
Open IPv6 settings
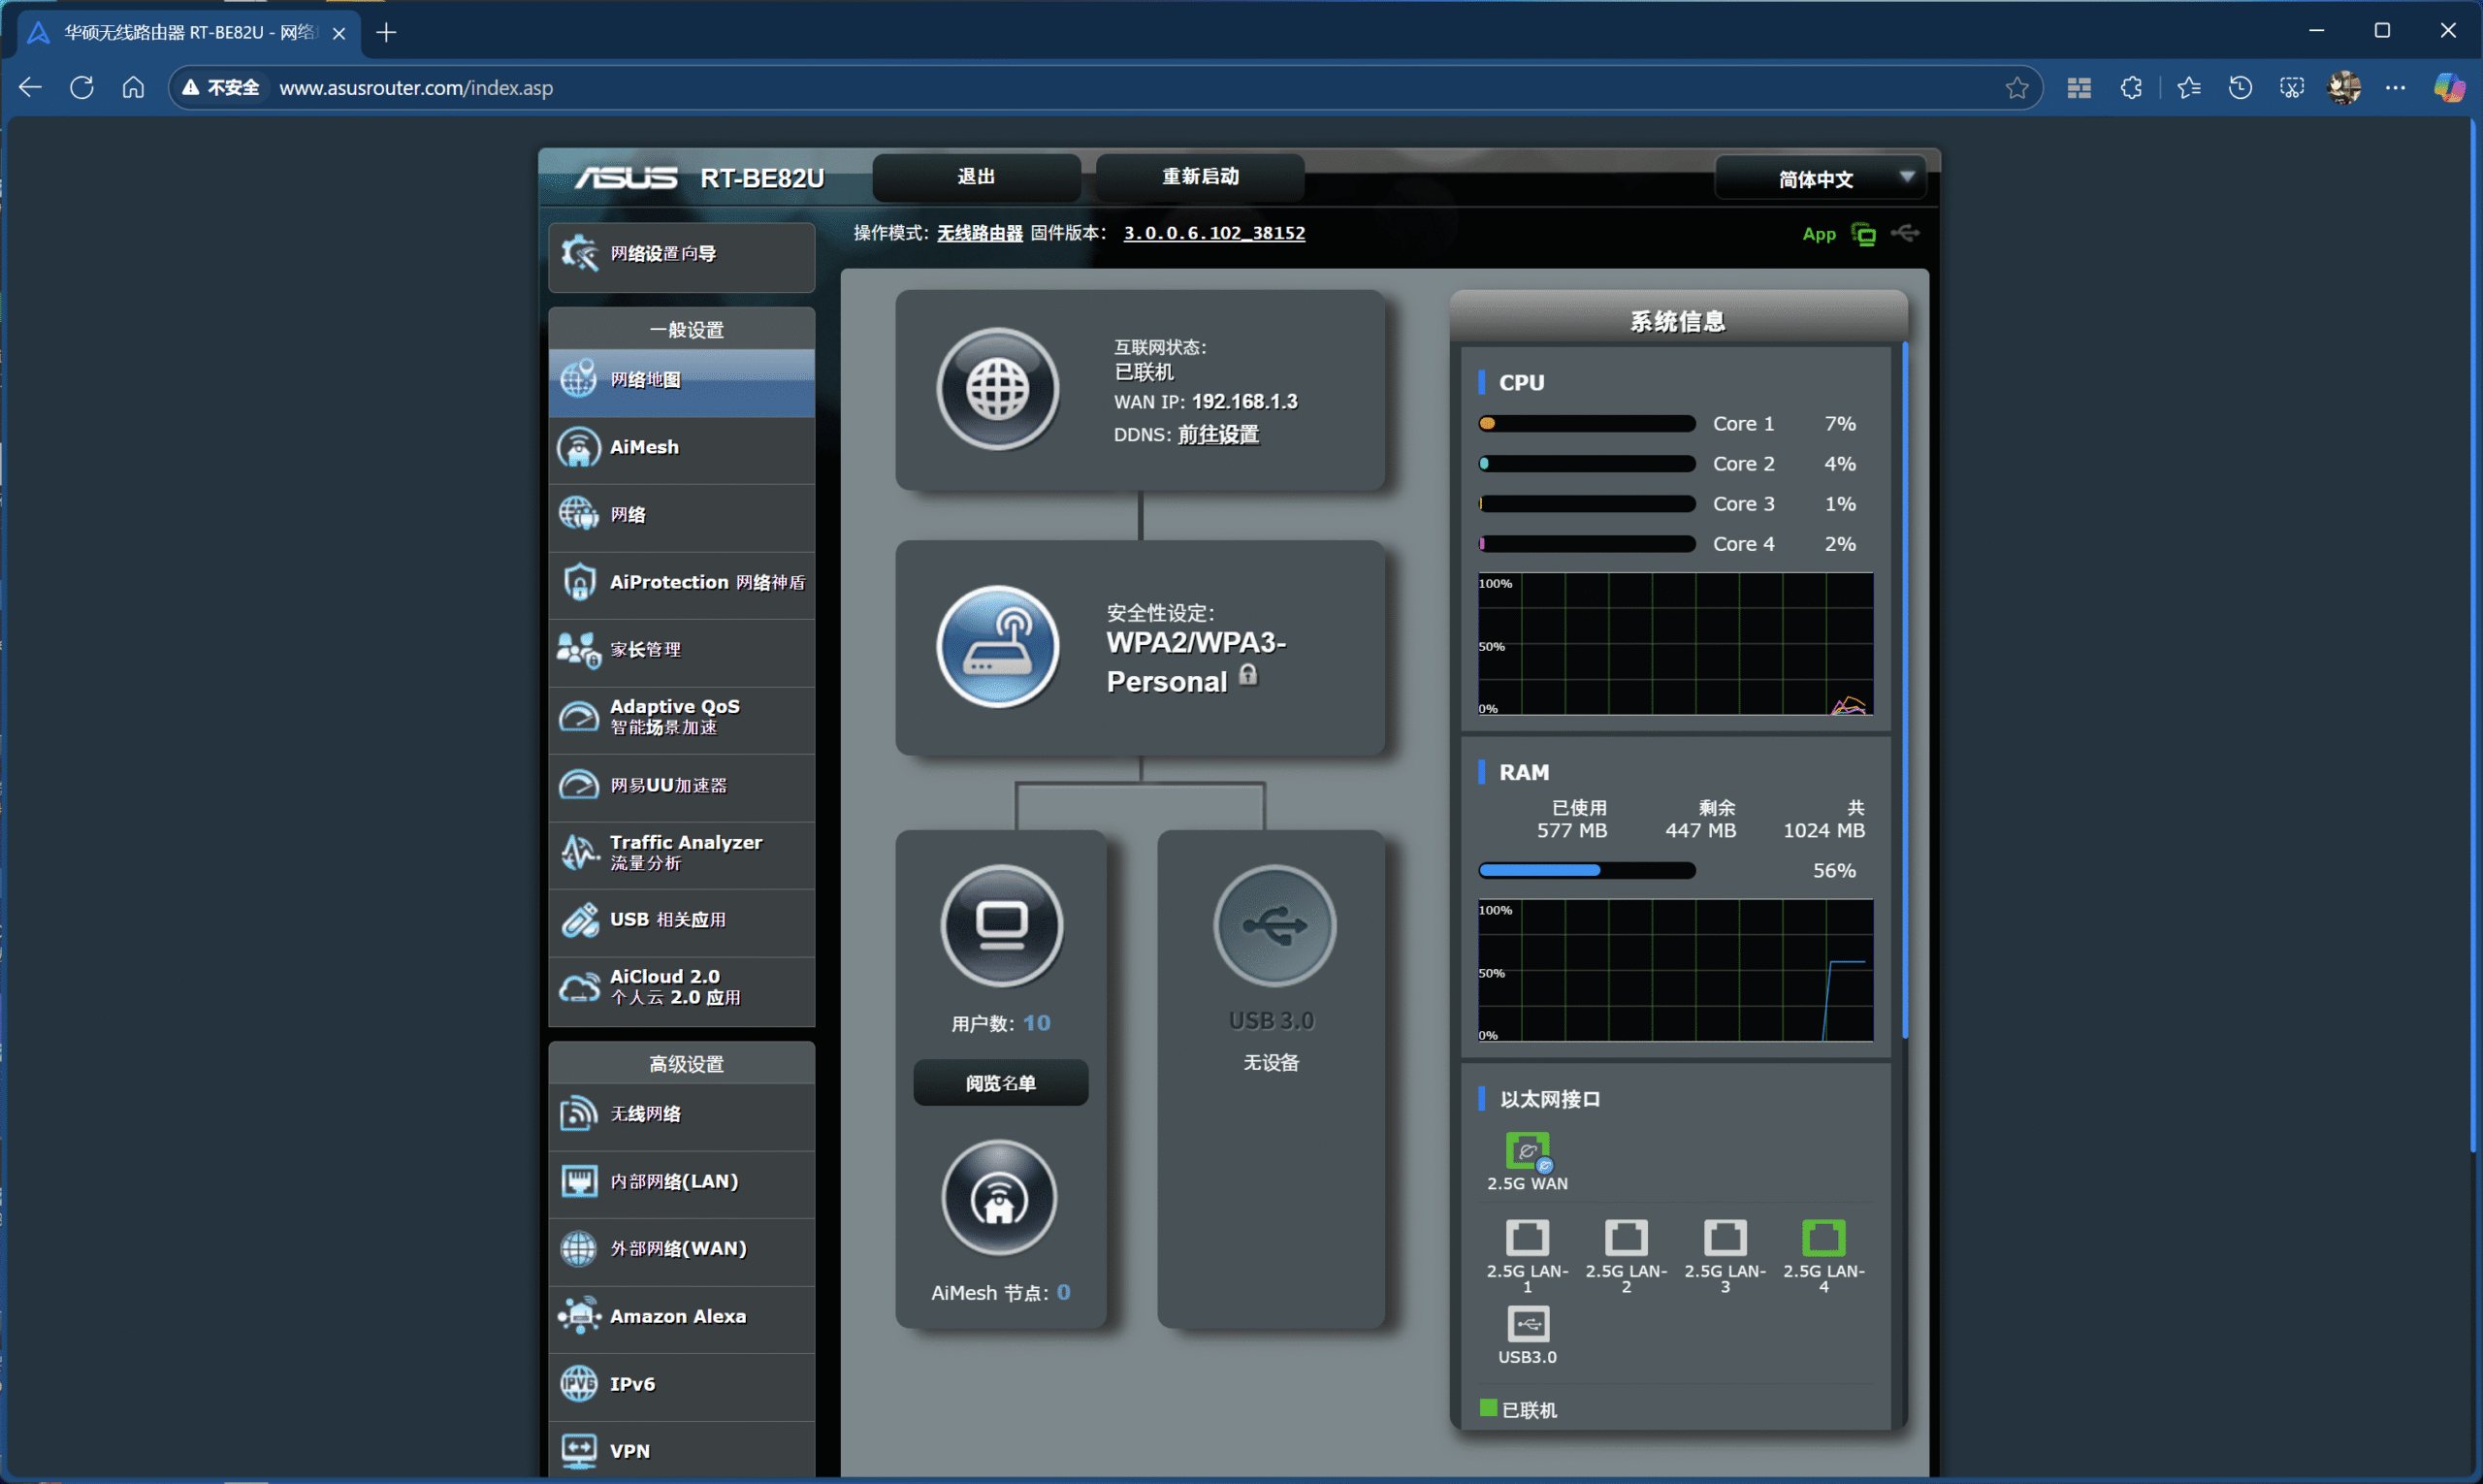tap(681, 1385)
